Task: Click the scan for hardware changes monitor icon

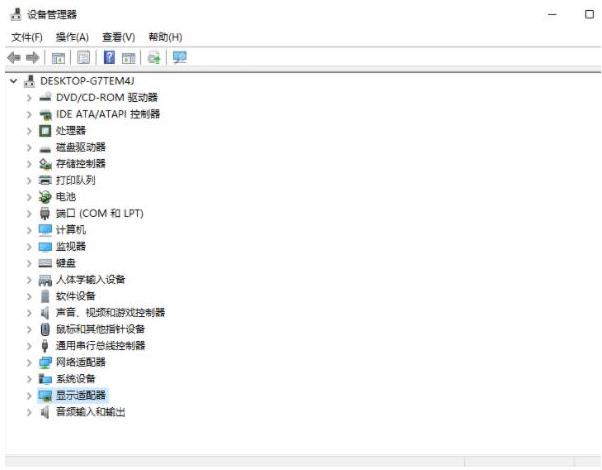Action: (x=179, y=58)
